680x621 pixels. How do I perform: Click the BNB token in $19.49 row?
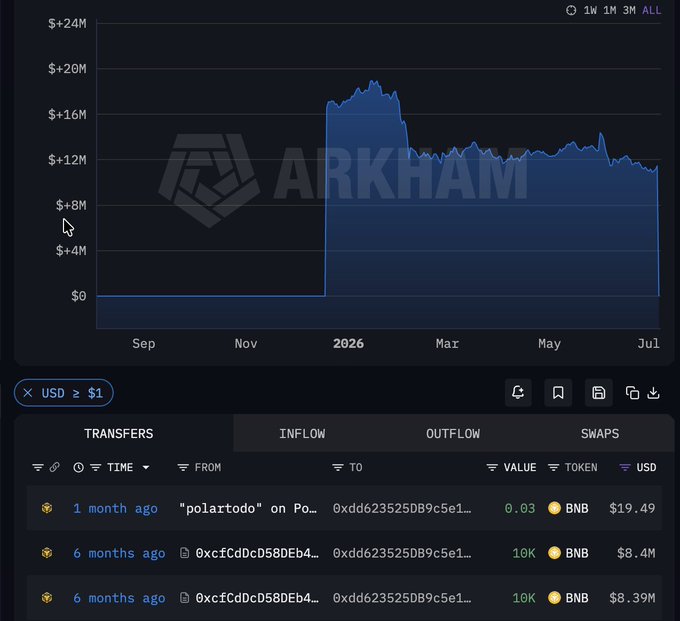tap(568, 508)
